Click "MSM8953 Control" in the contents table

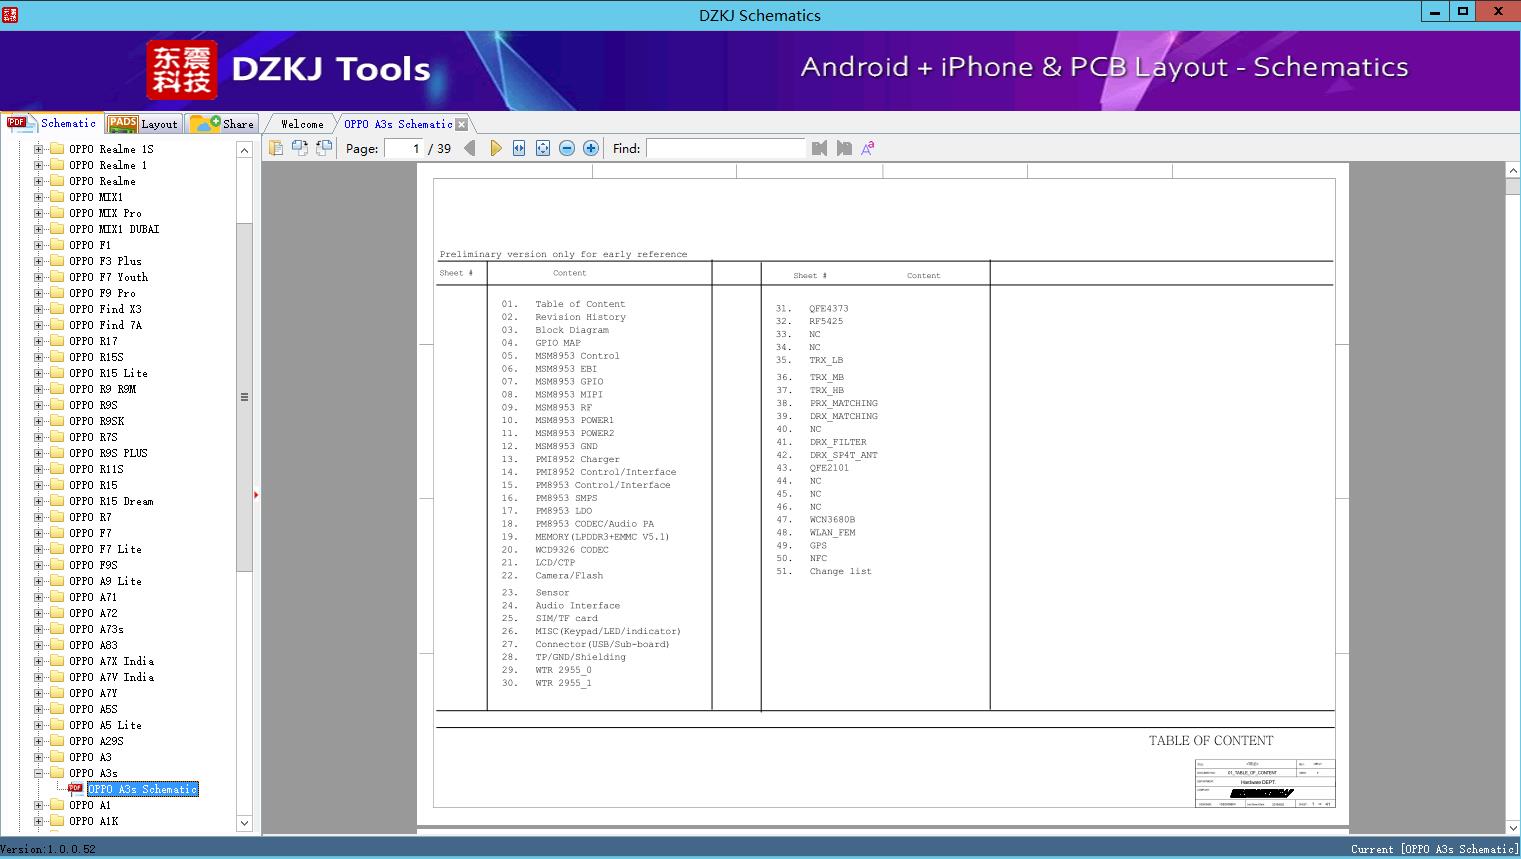pyautogui.click(x=577, y=356)
